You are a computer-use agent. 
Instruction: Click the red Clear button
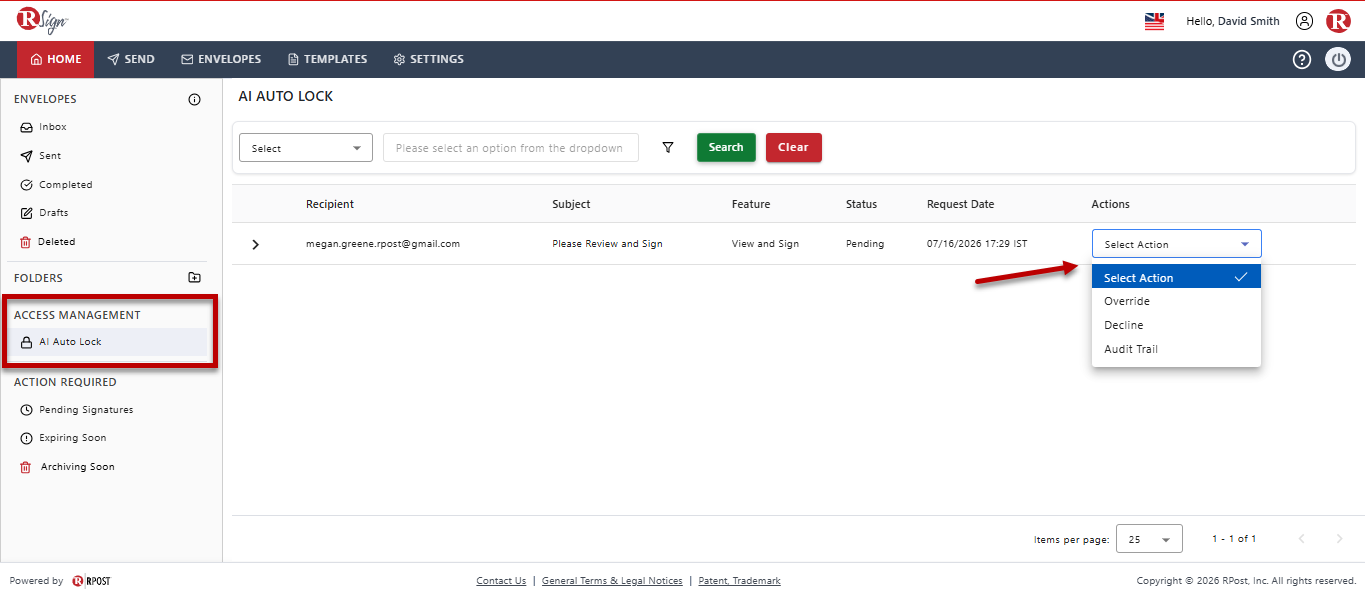793,147
